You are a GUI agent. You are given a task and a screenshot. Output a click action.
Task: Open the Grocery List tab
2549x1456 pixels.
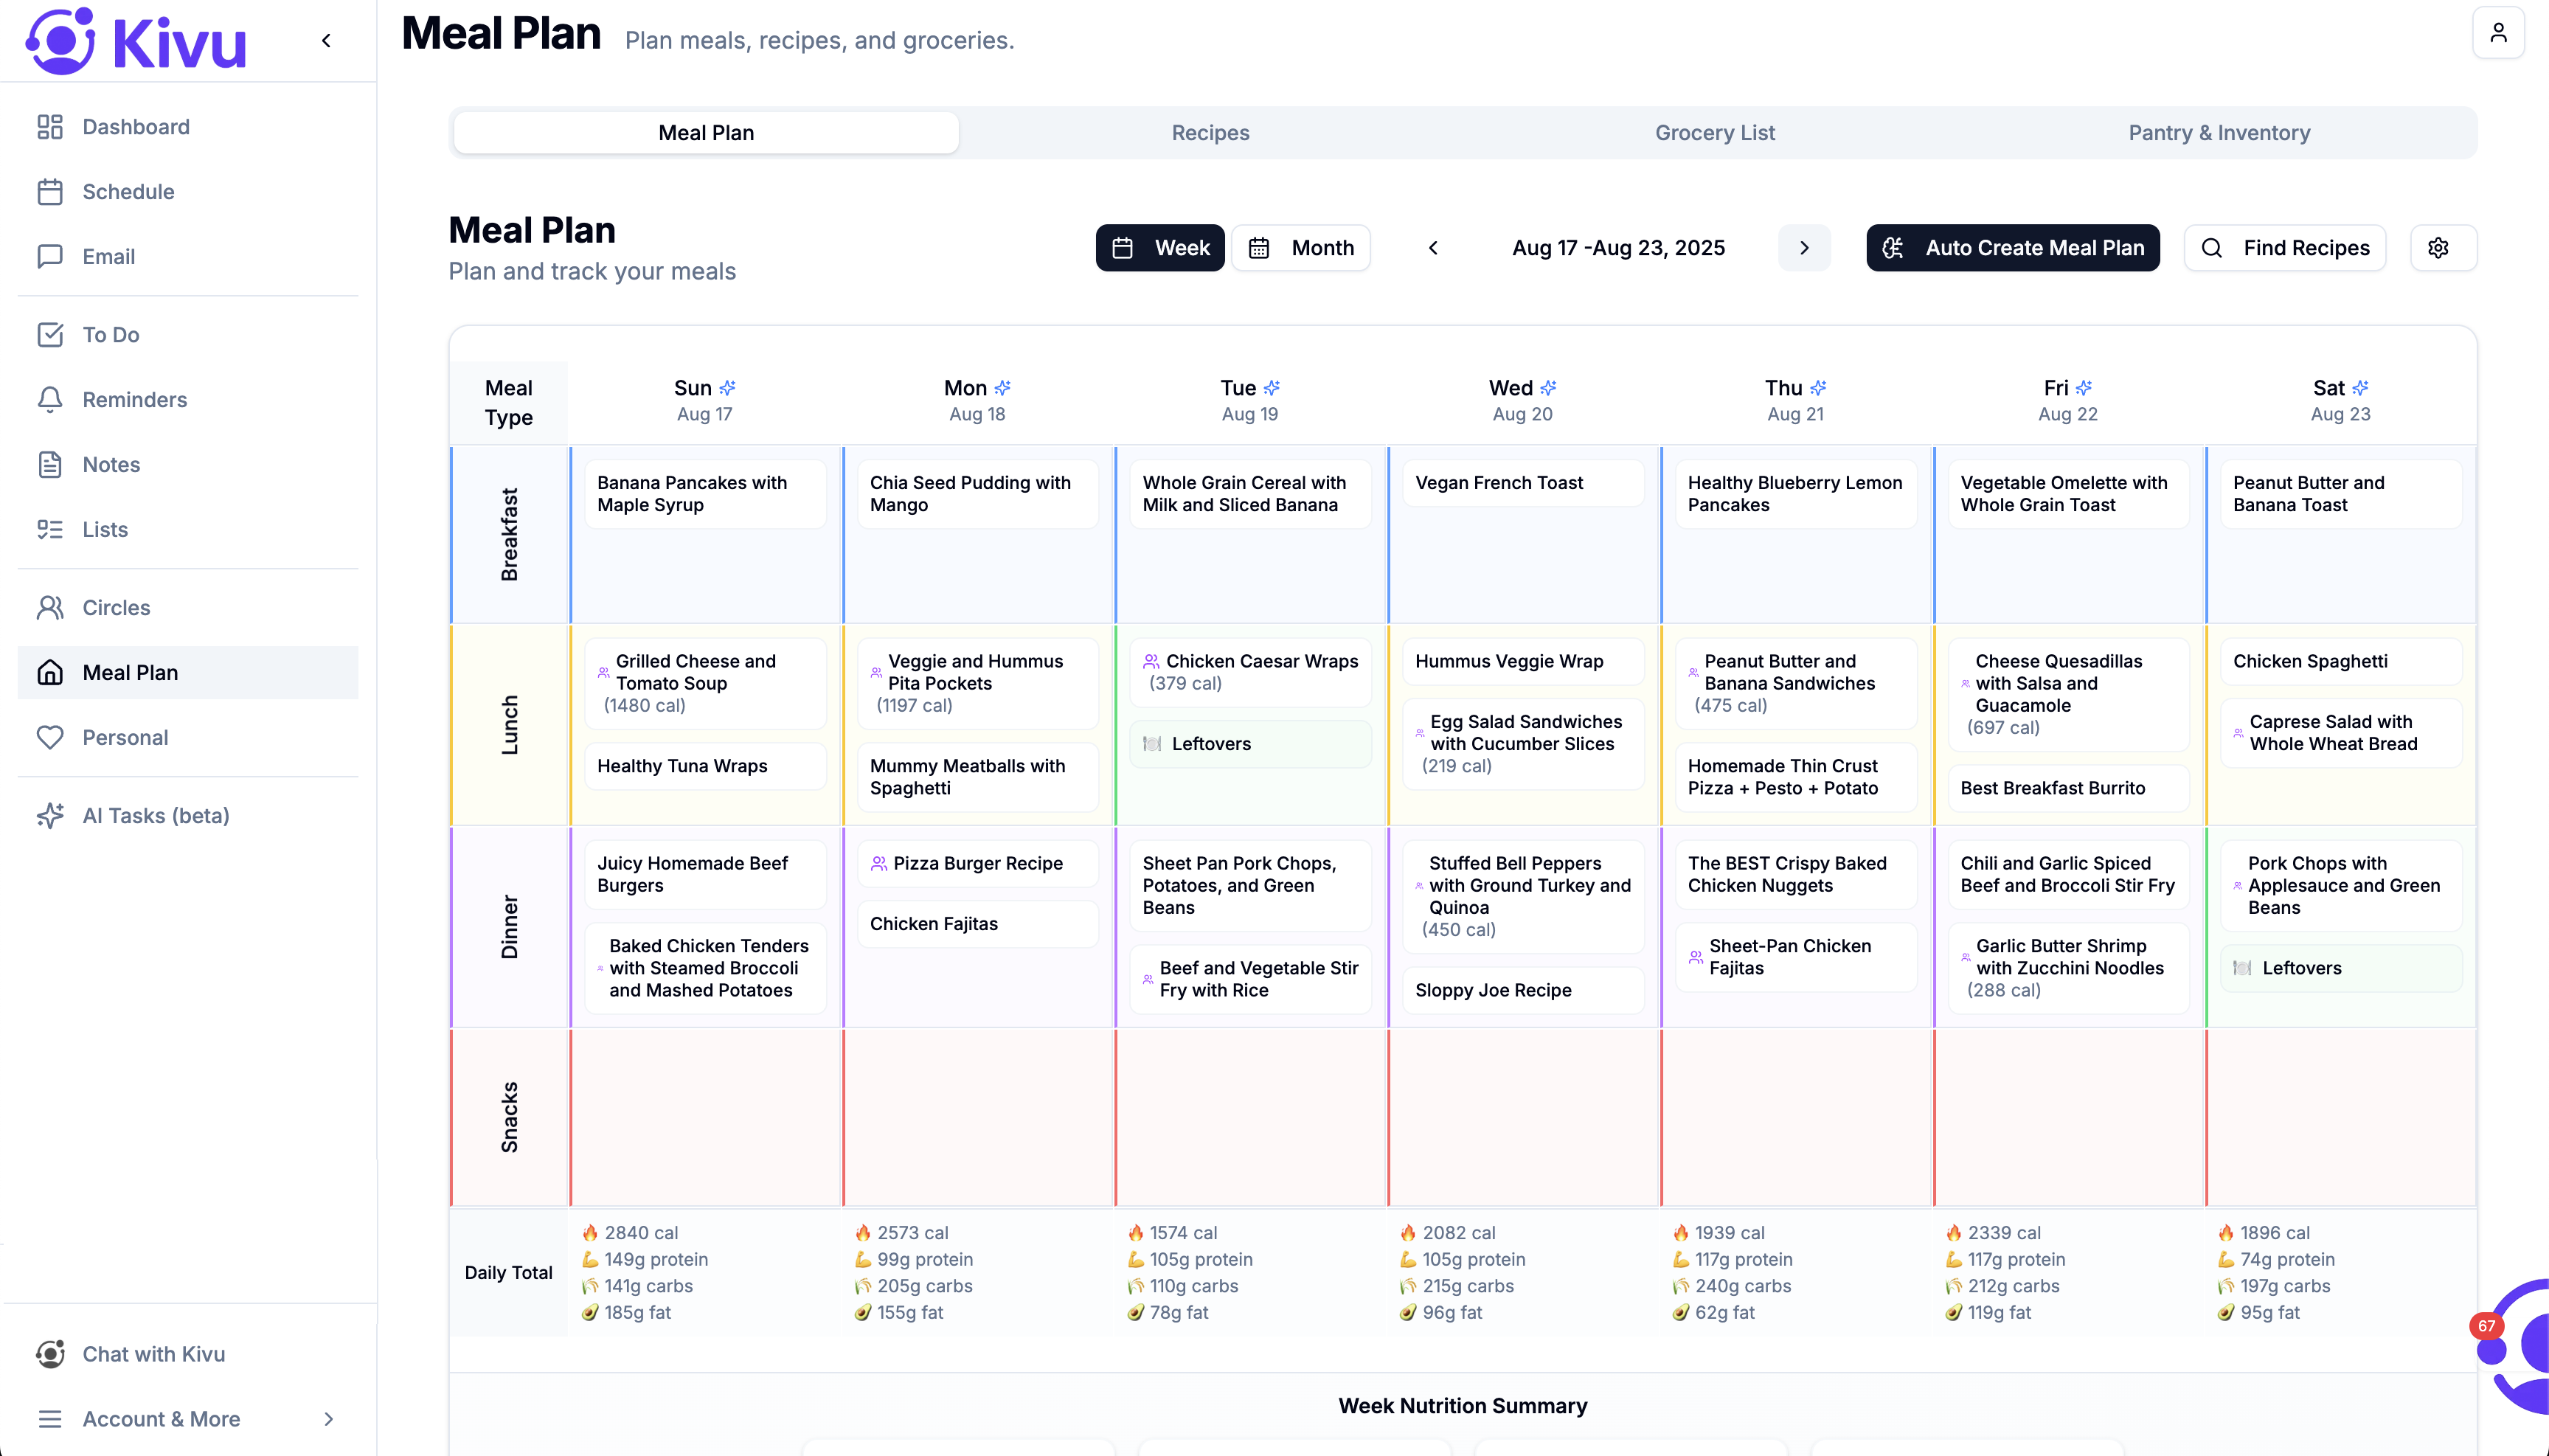[1714, 132]
